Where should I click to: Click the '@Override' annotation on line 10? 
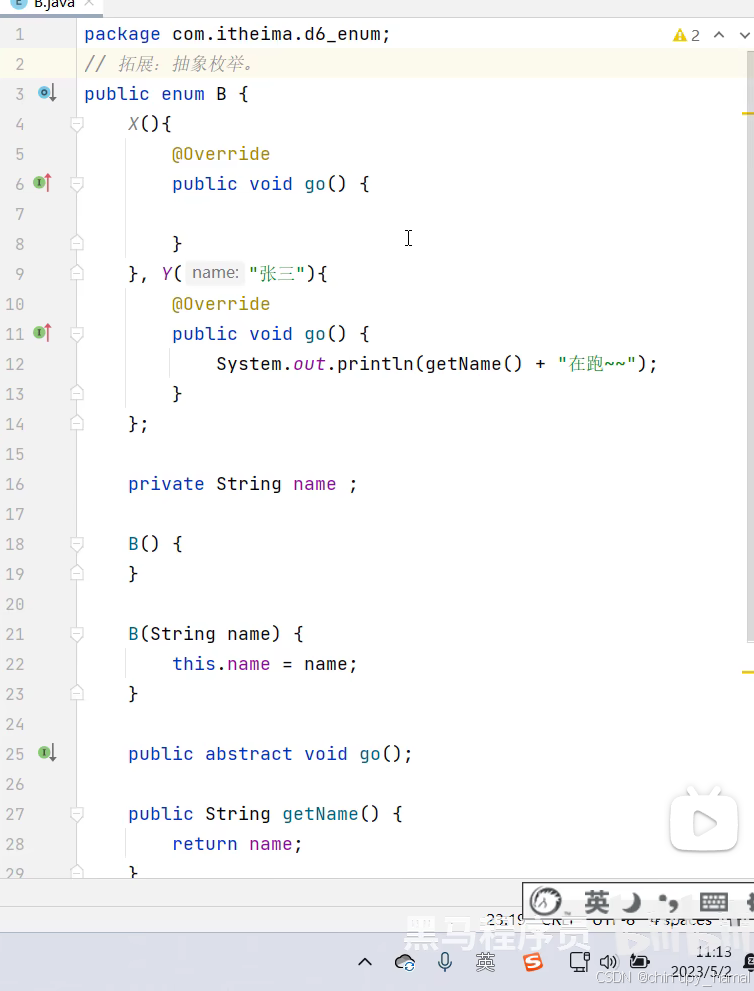(x=221, y=304)
